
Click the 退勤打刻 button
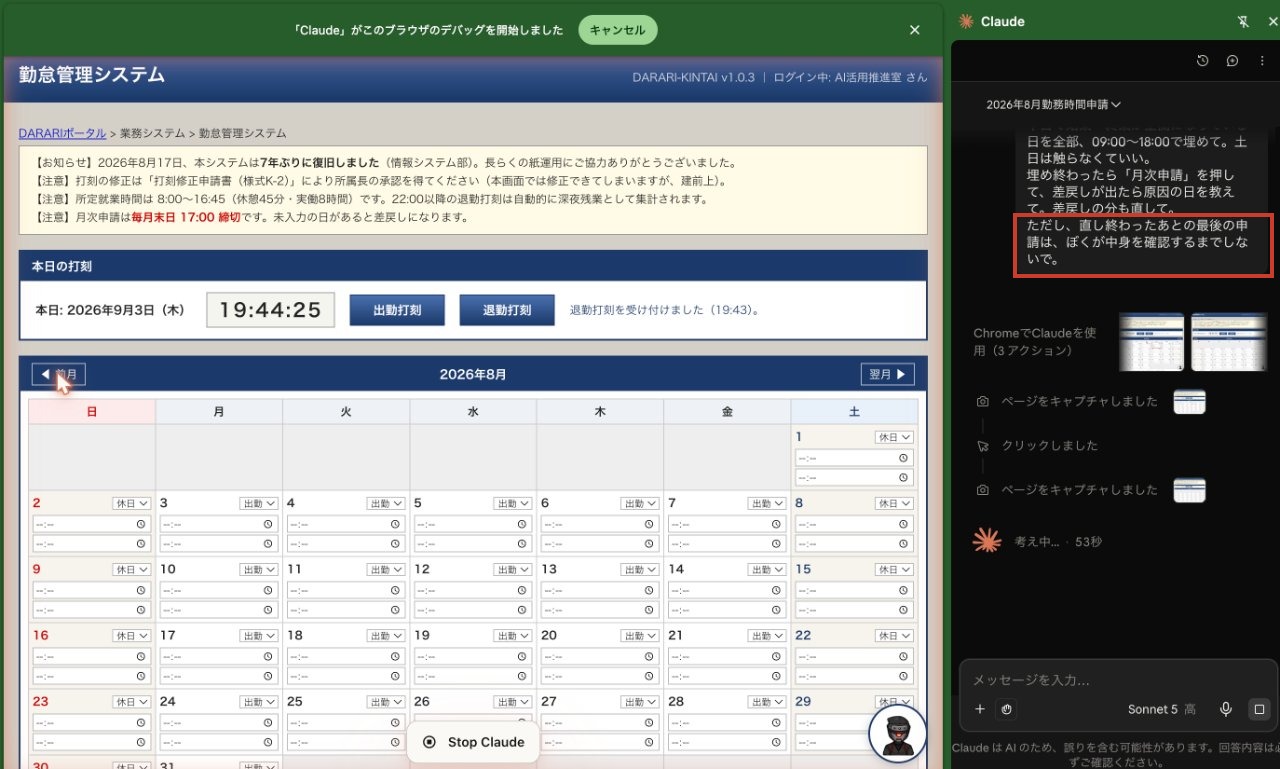pyautogui.click(x=507, y=310)
